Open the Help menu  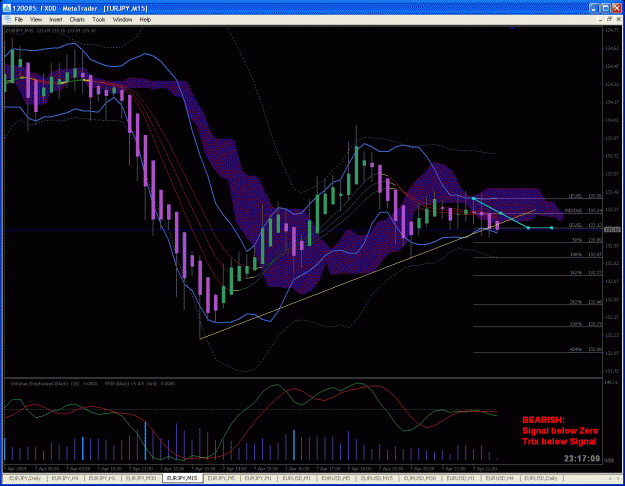pos(145,19)
